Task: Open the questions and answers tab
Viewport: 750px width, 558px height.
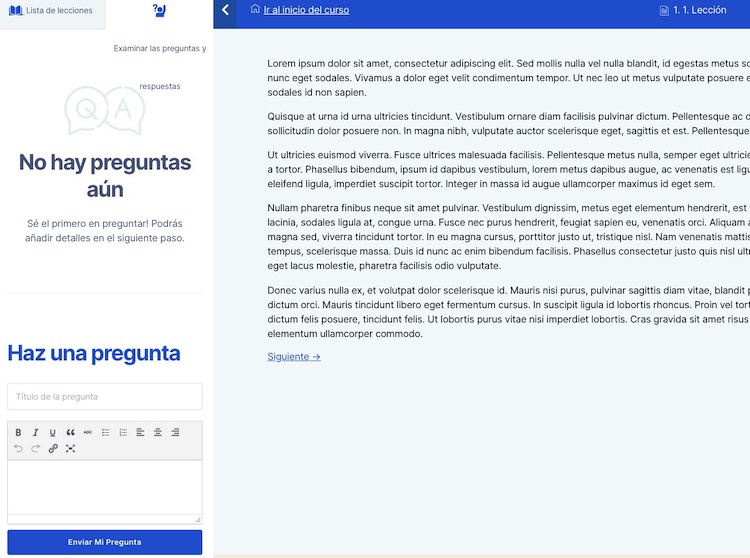Action: (x=159, y=11)
